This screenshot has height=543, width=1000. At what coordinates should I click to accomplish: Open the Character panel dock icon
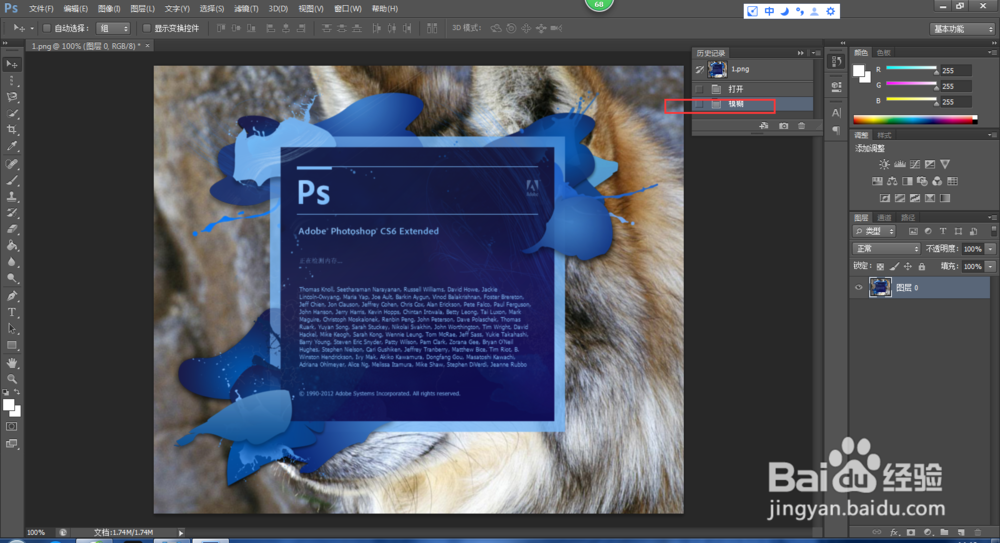(836, 112)
